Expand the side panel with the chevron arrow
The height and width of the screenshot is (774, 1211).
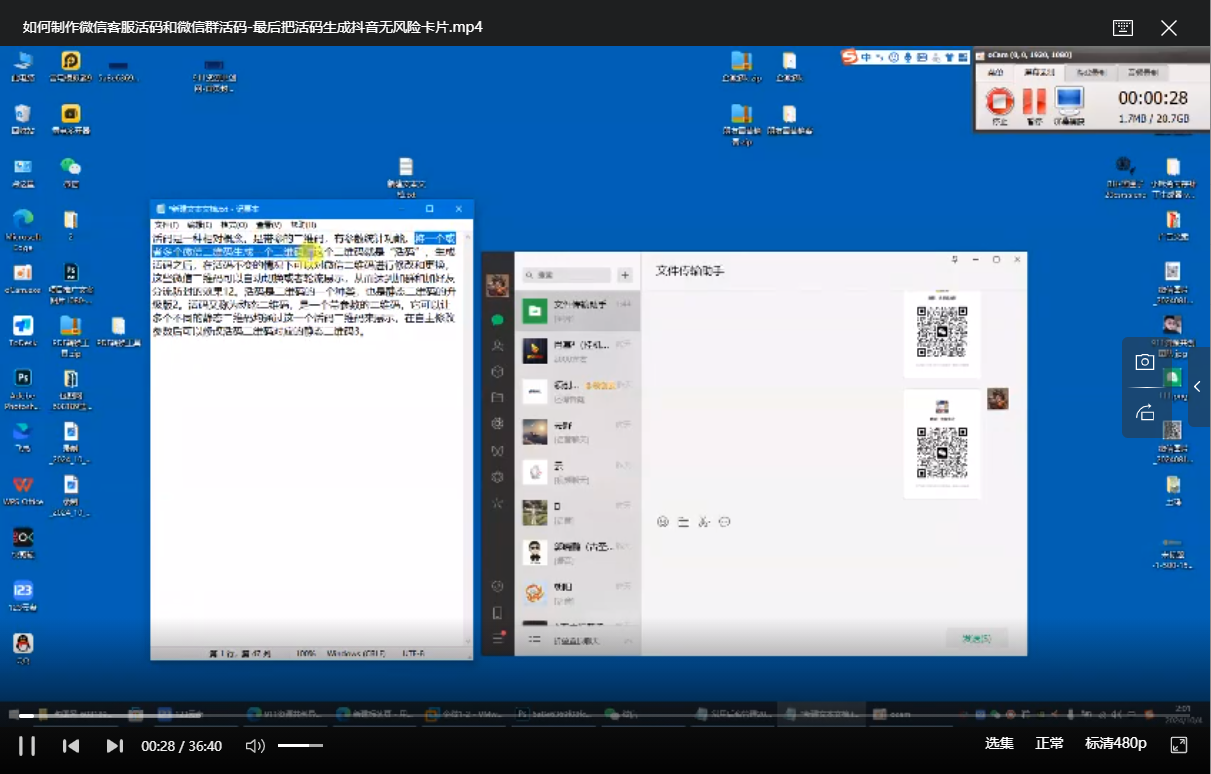pyautogui.click(x=1197, y=387)
